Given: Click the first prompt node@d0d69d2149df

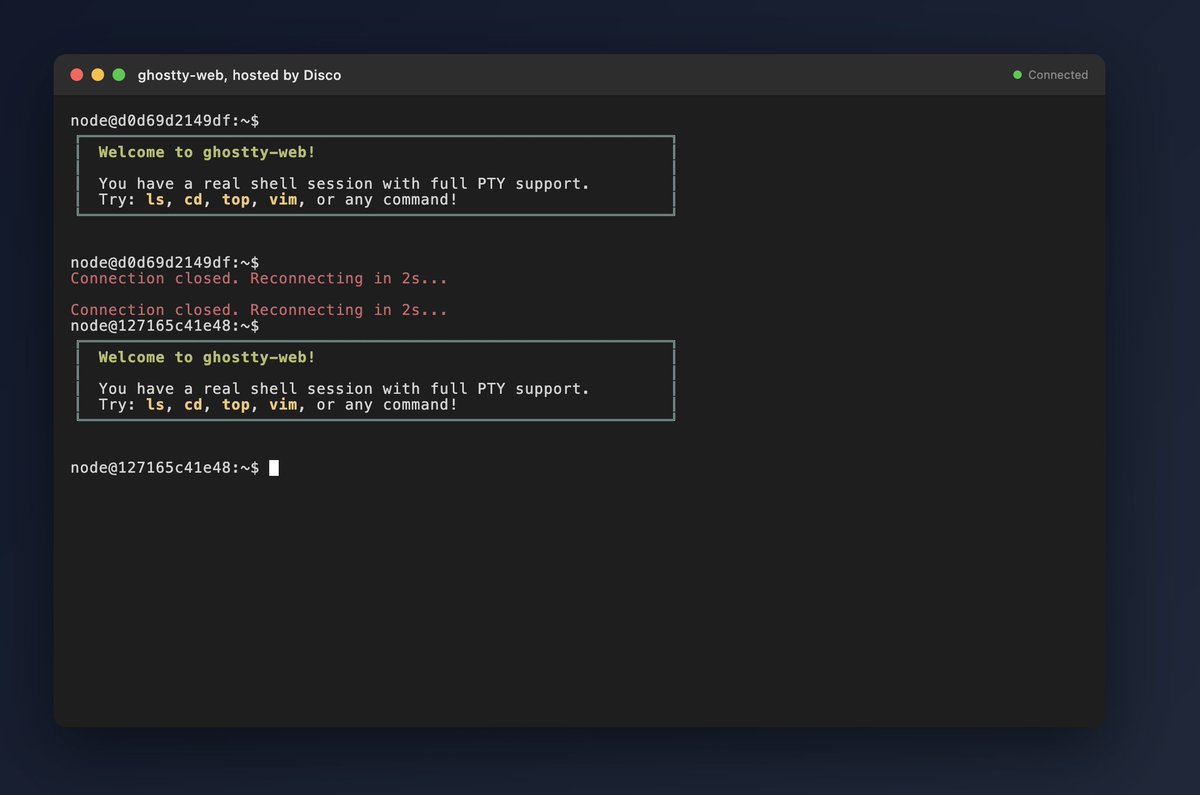Looking at the screenshot, I should tap(165, 121).
